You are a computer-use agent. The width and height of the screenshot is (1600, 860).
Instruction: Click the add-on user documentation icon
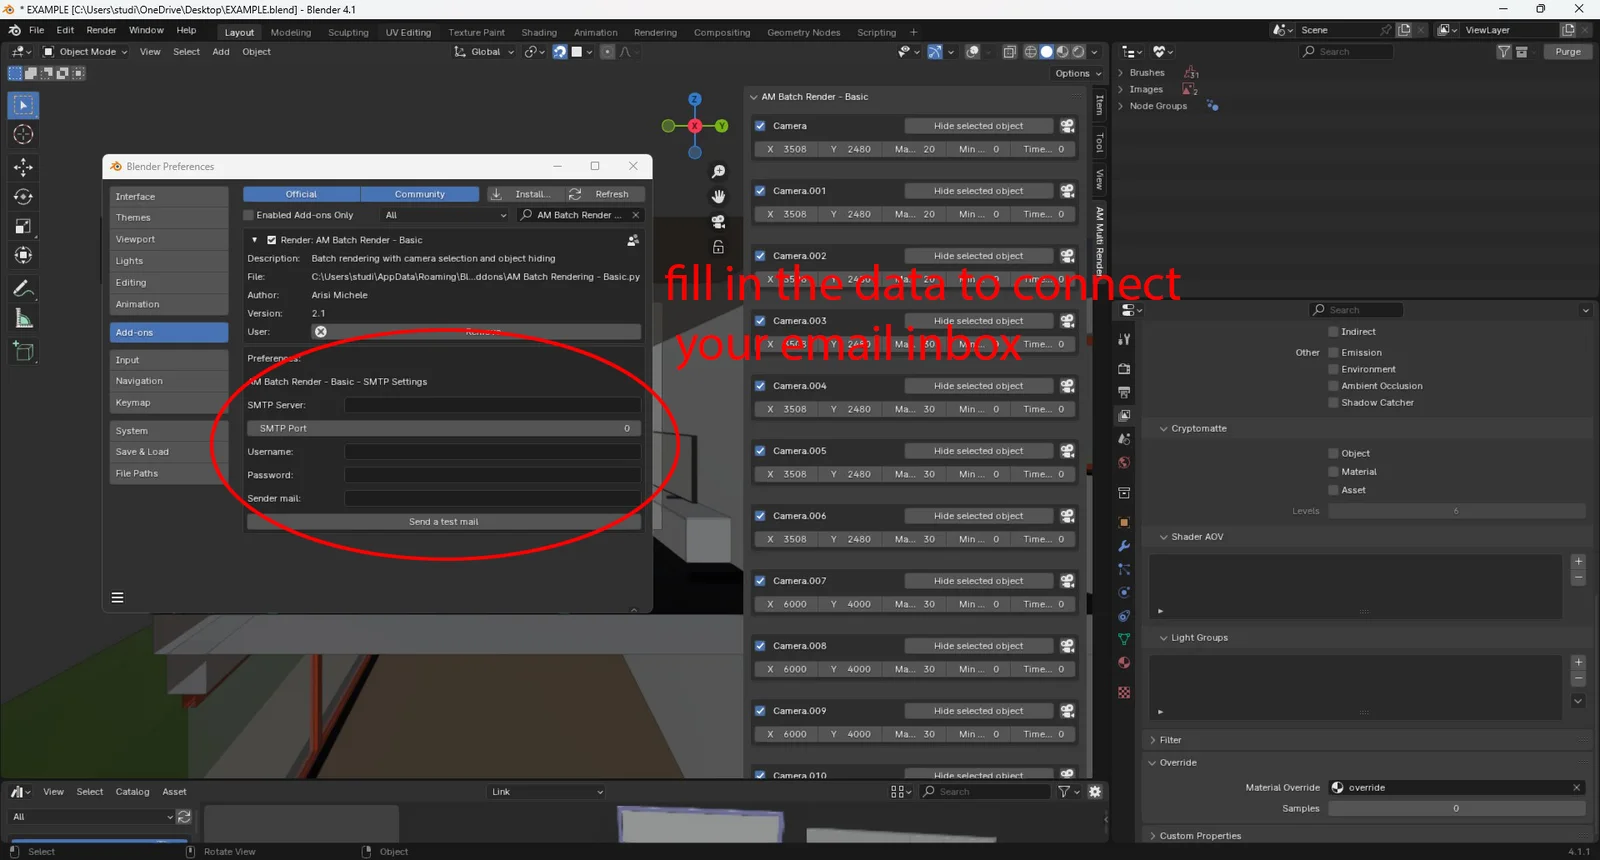coord(632,240)
